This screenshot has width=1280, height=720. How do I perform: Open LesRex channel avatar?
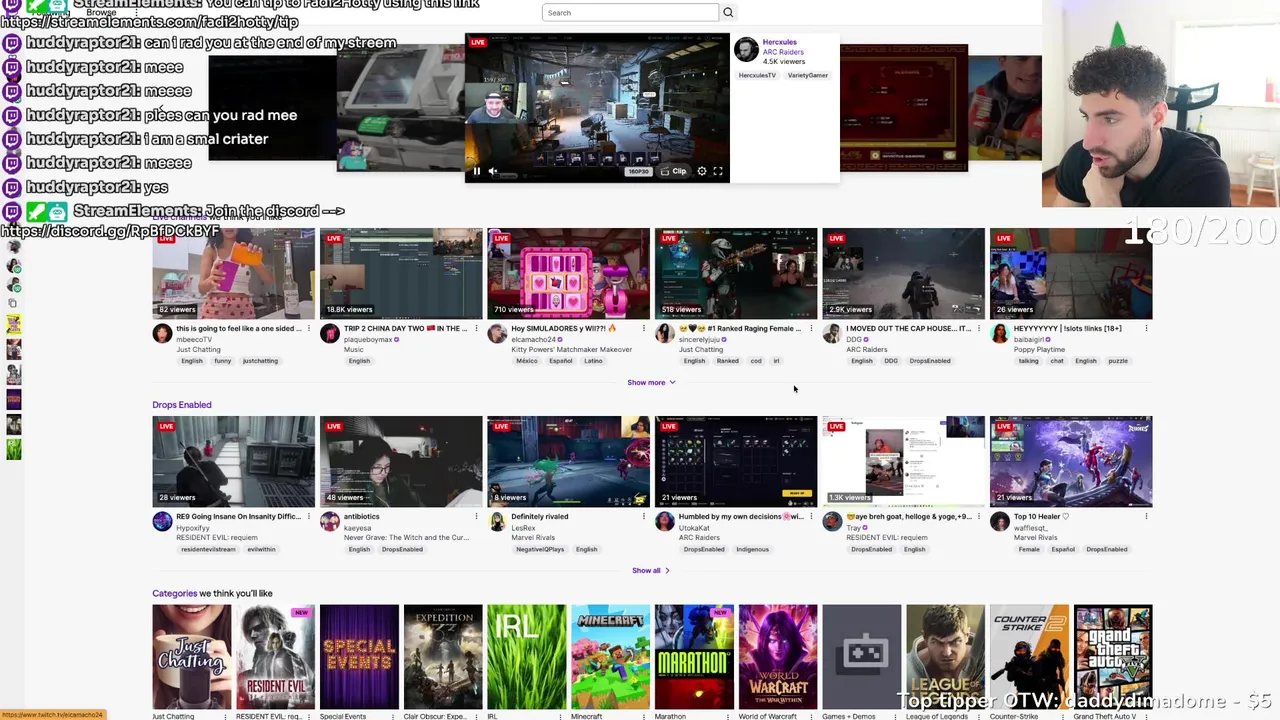pos(497,522)
